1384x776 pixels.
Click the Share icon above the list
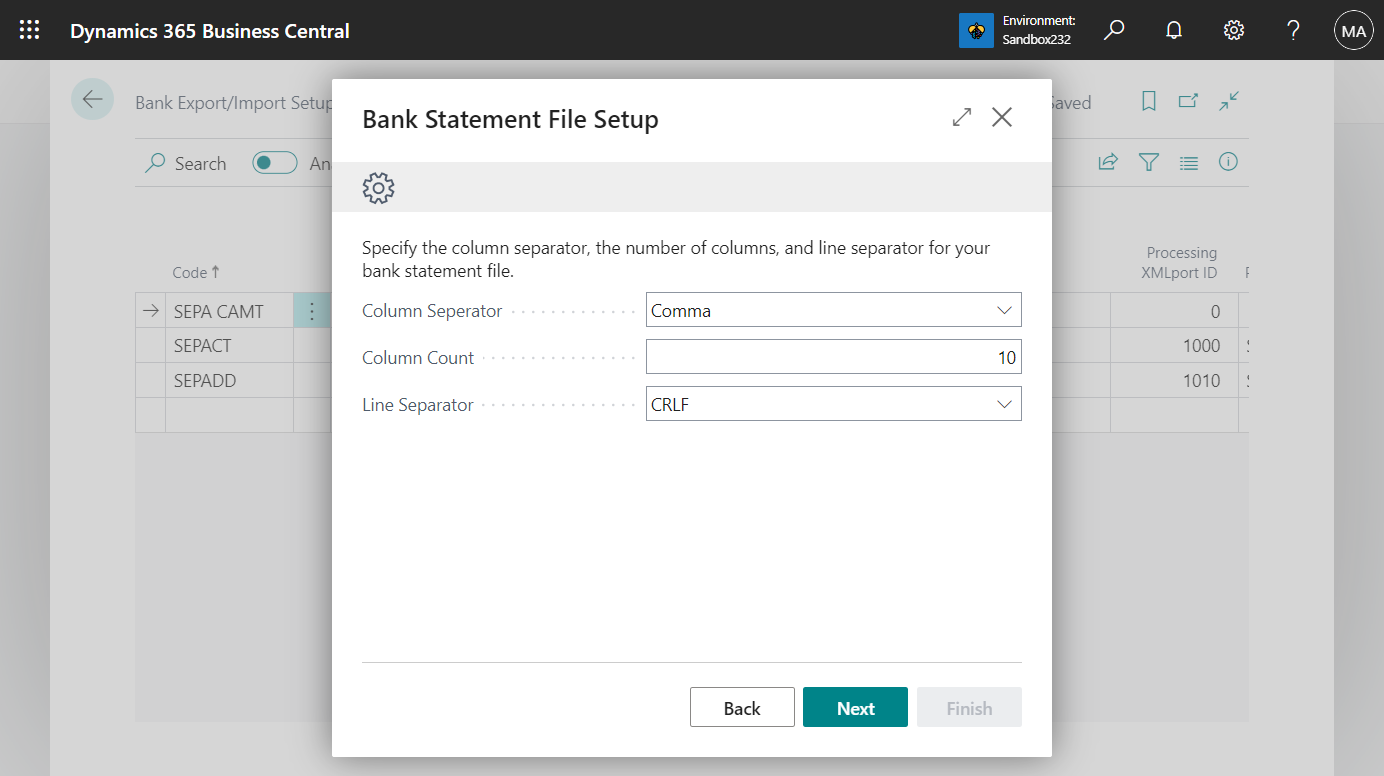coord(1108,162)
